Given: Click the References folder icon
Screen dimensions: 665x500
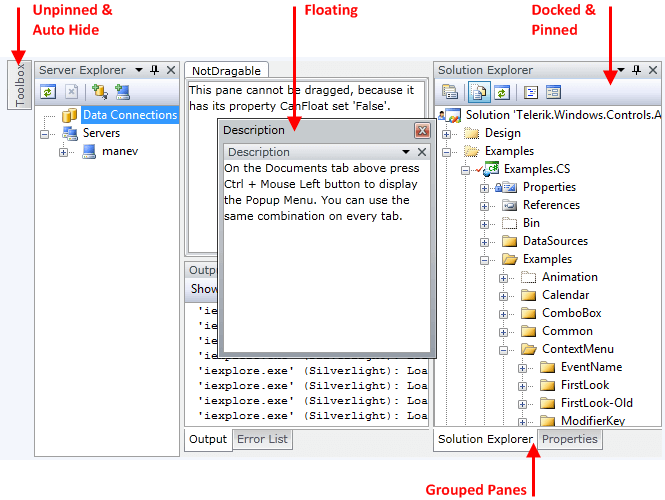Looking at the screenshot, I should (x=510, y=205).
